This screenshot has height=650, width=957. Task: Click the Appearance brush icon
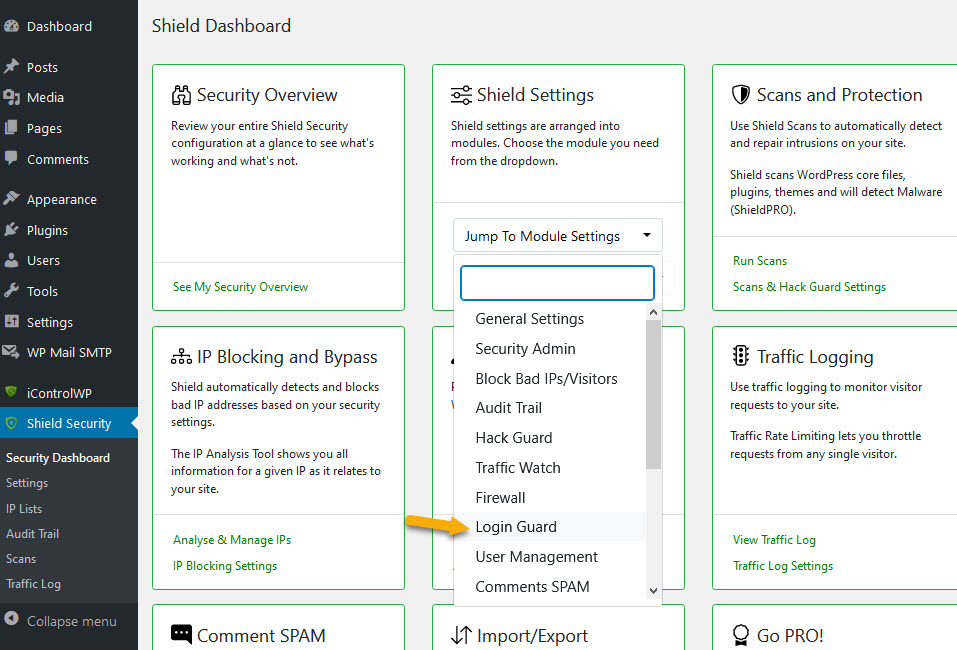[11, 198]
